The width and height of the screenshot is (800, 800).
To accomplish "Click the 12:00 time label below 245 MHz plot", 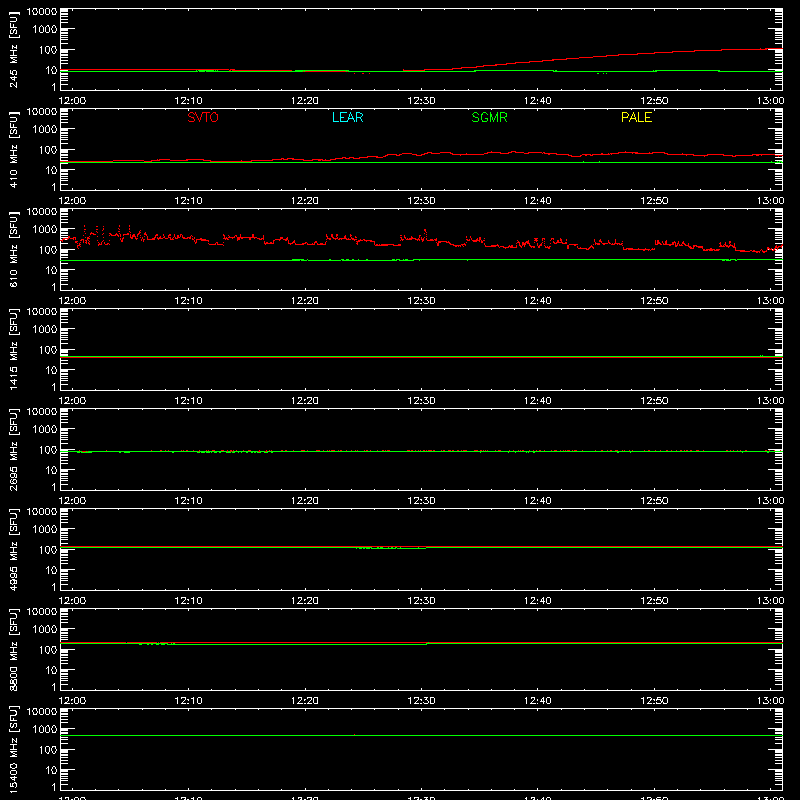I will tap(72, 101).
